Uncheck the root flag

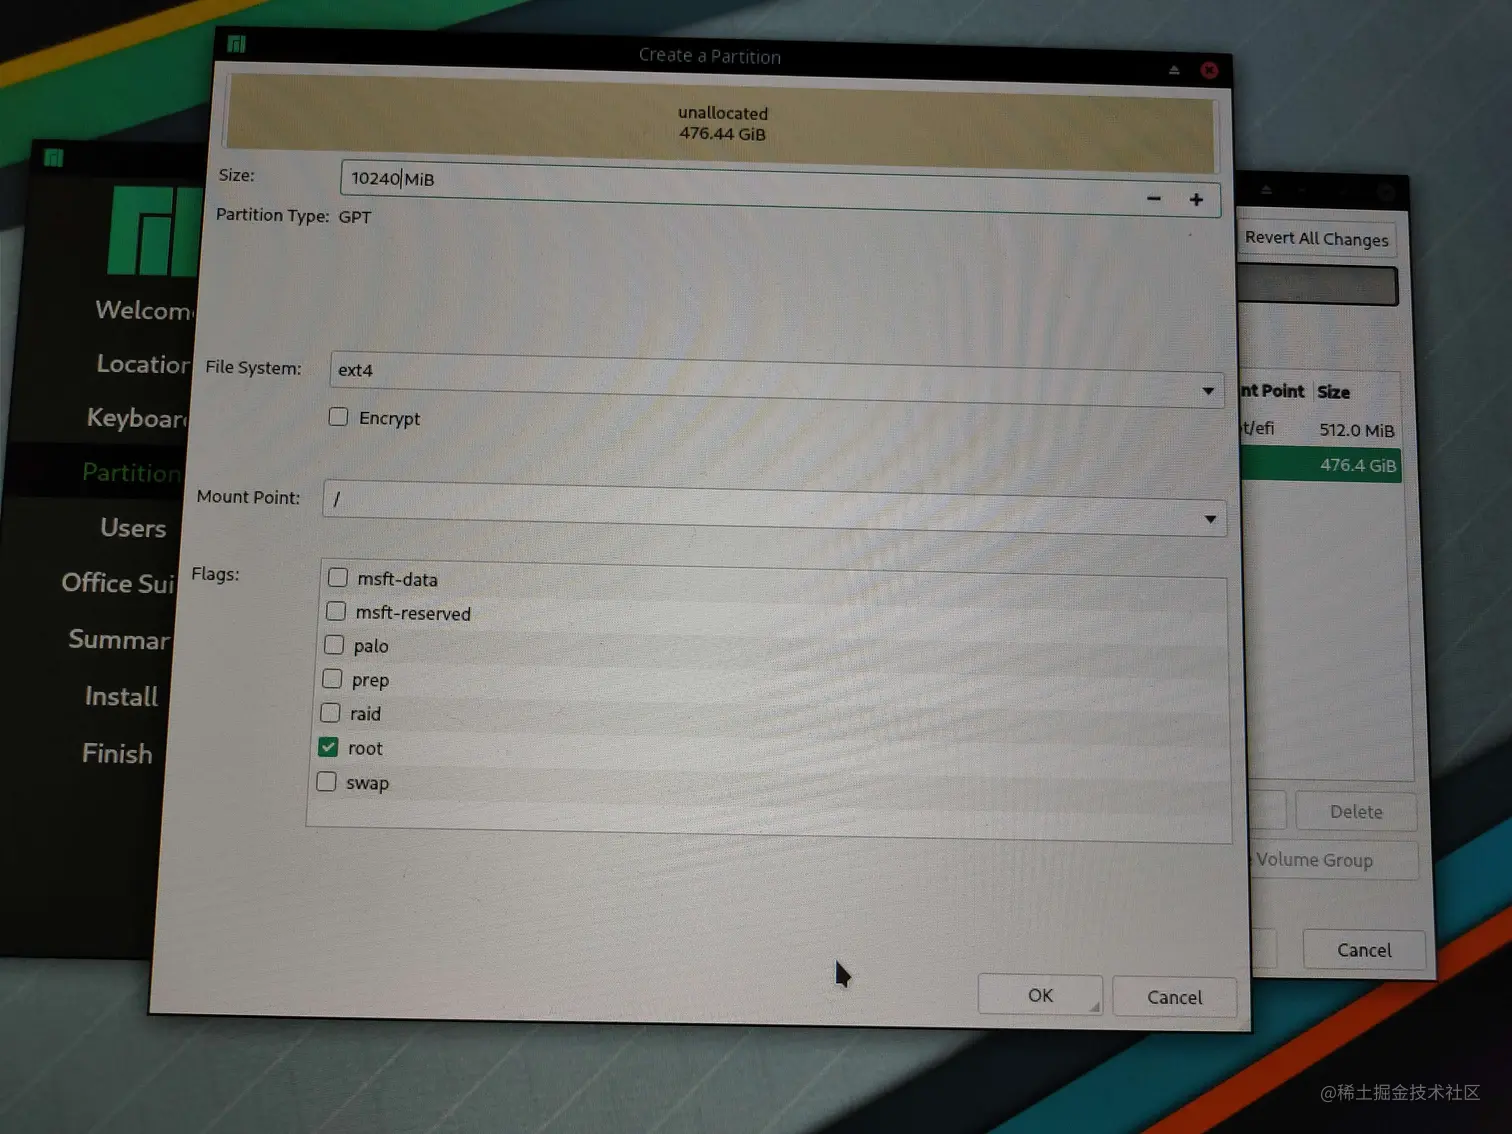[328, 747]
